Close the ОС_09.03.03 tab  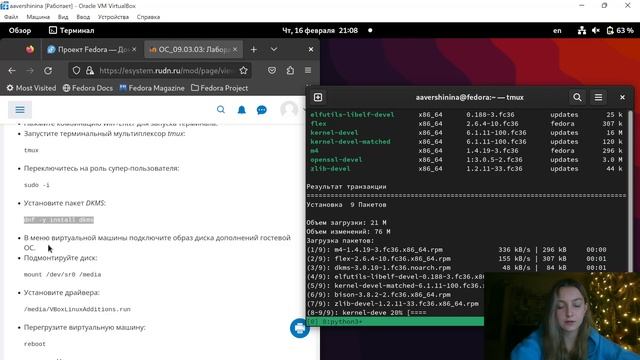click(x=235, y=49)
